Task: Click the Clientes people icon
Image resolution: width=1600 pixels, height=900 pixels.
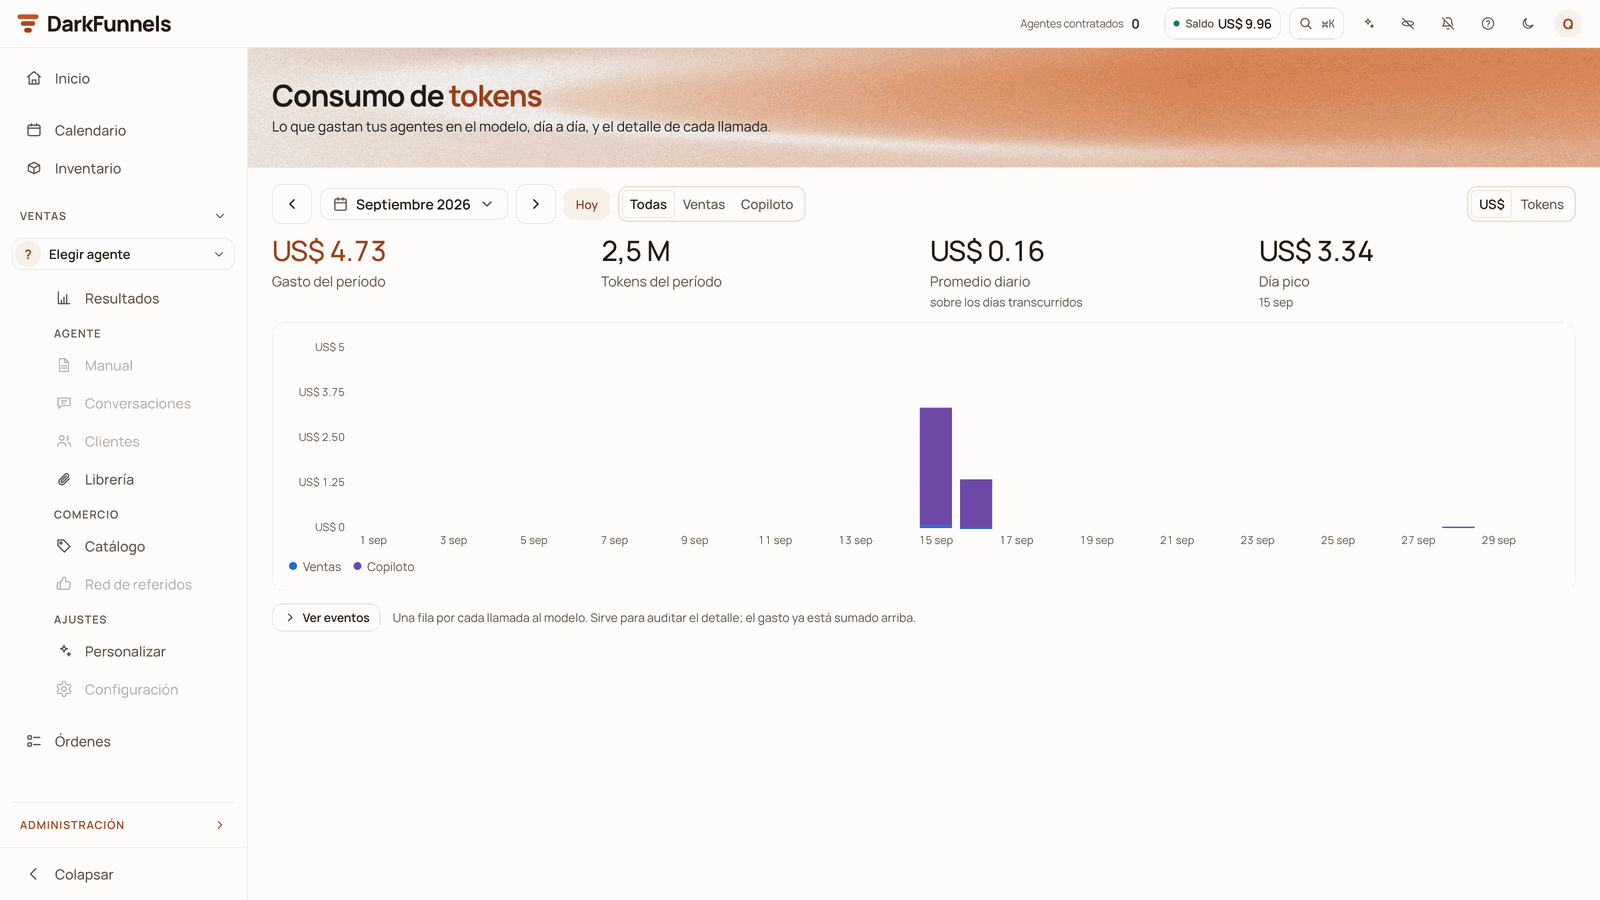Action: coord(64,441)
